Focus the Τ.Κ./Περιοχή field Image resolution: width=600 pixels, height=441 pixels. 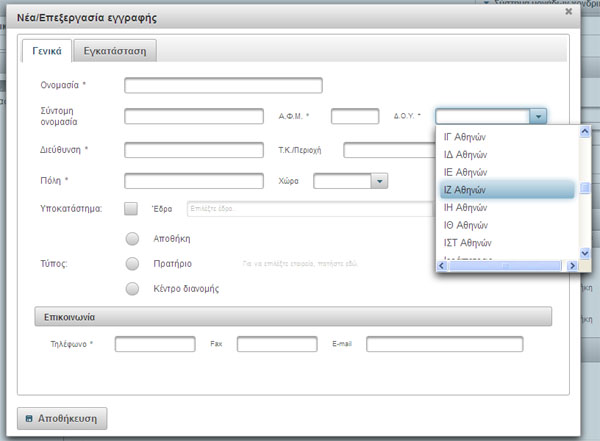[390, 150]
